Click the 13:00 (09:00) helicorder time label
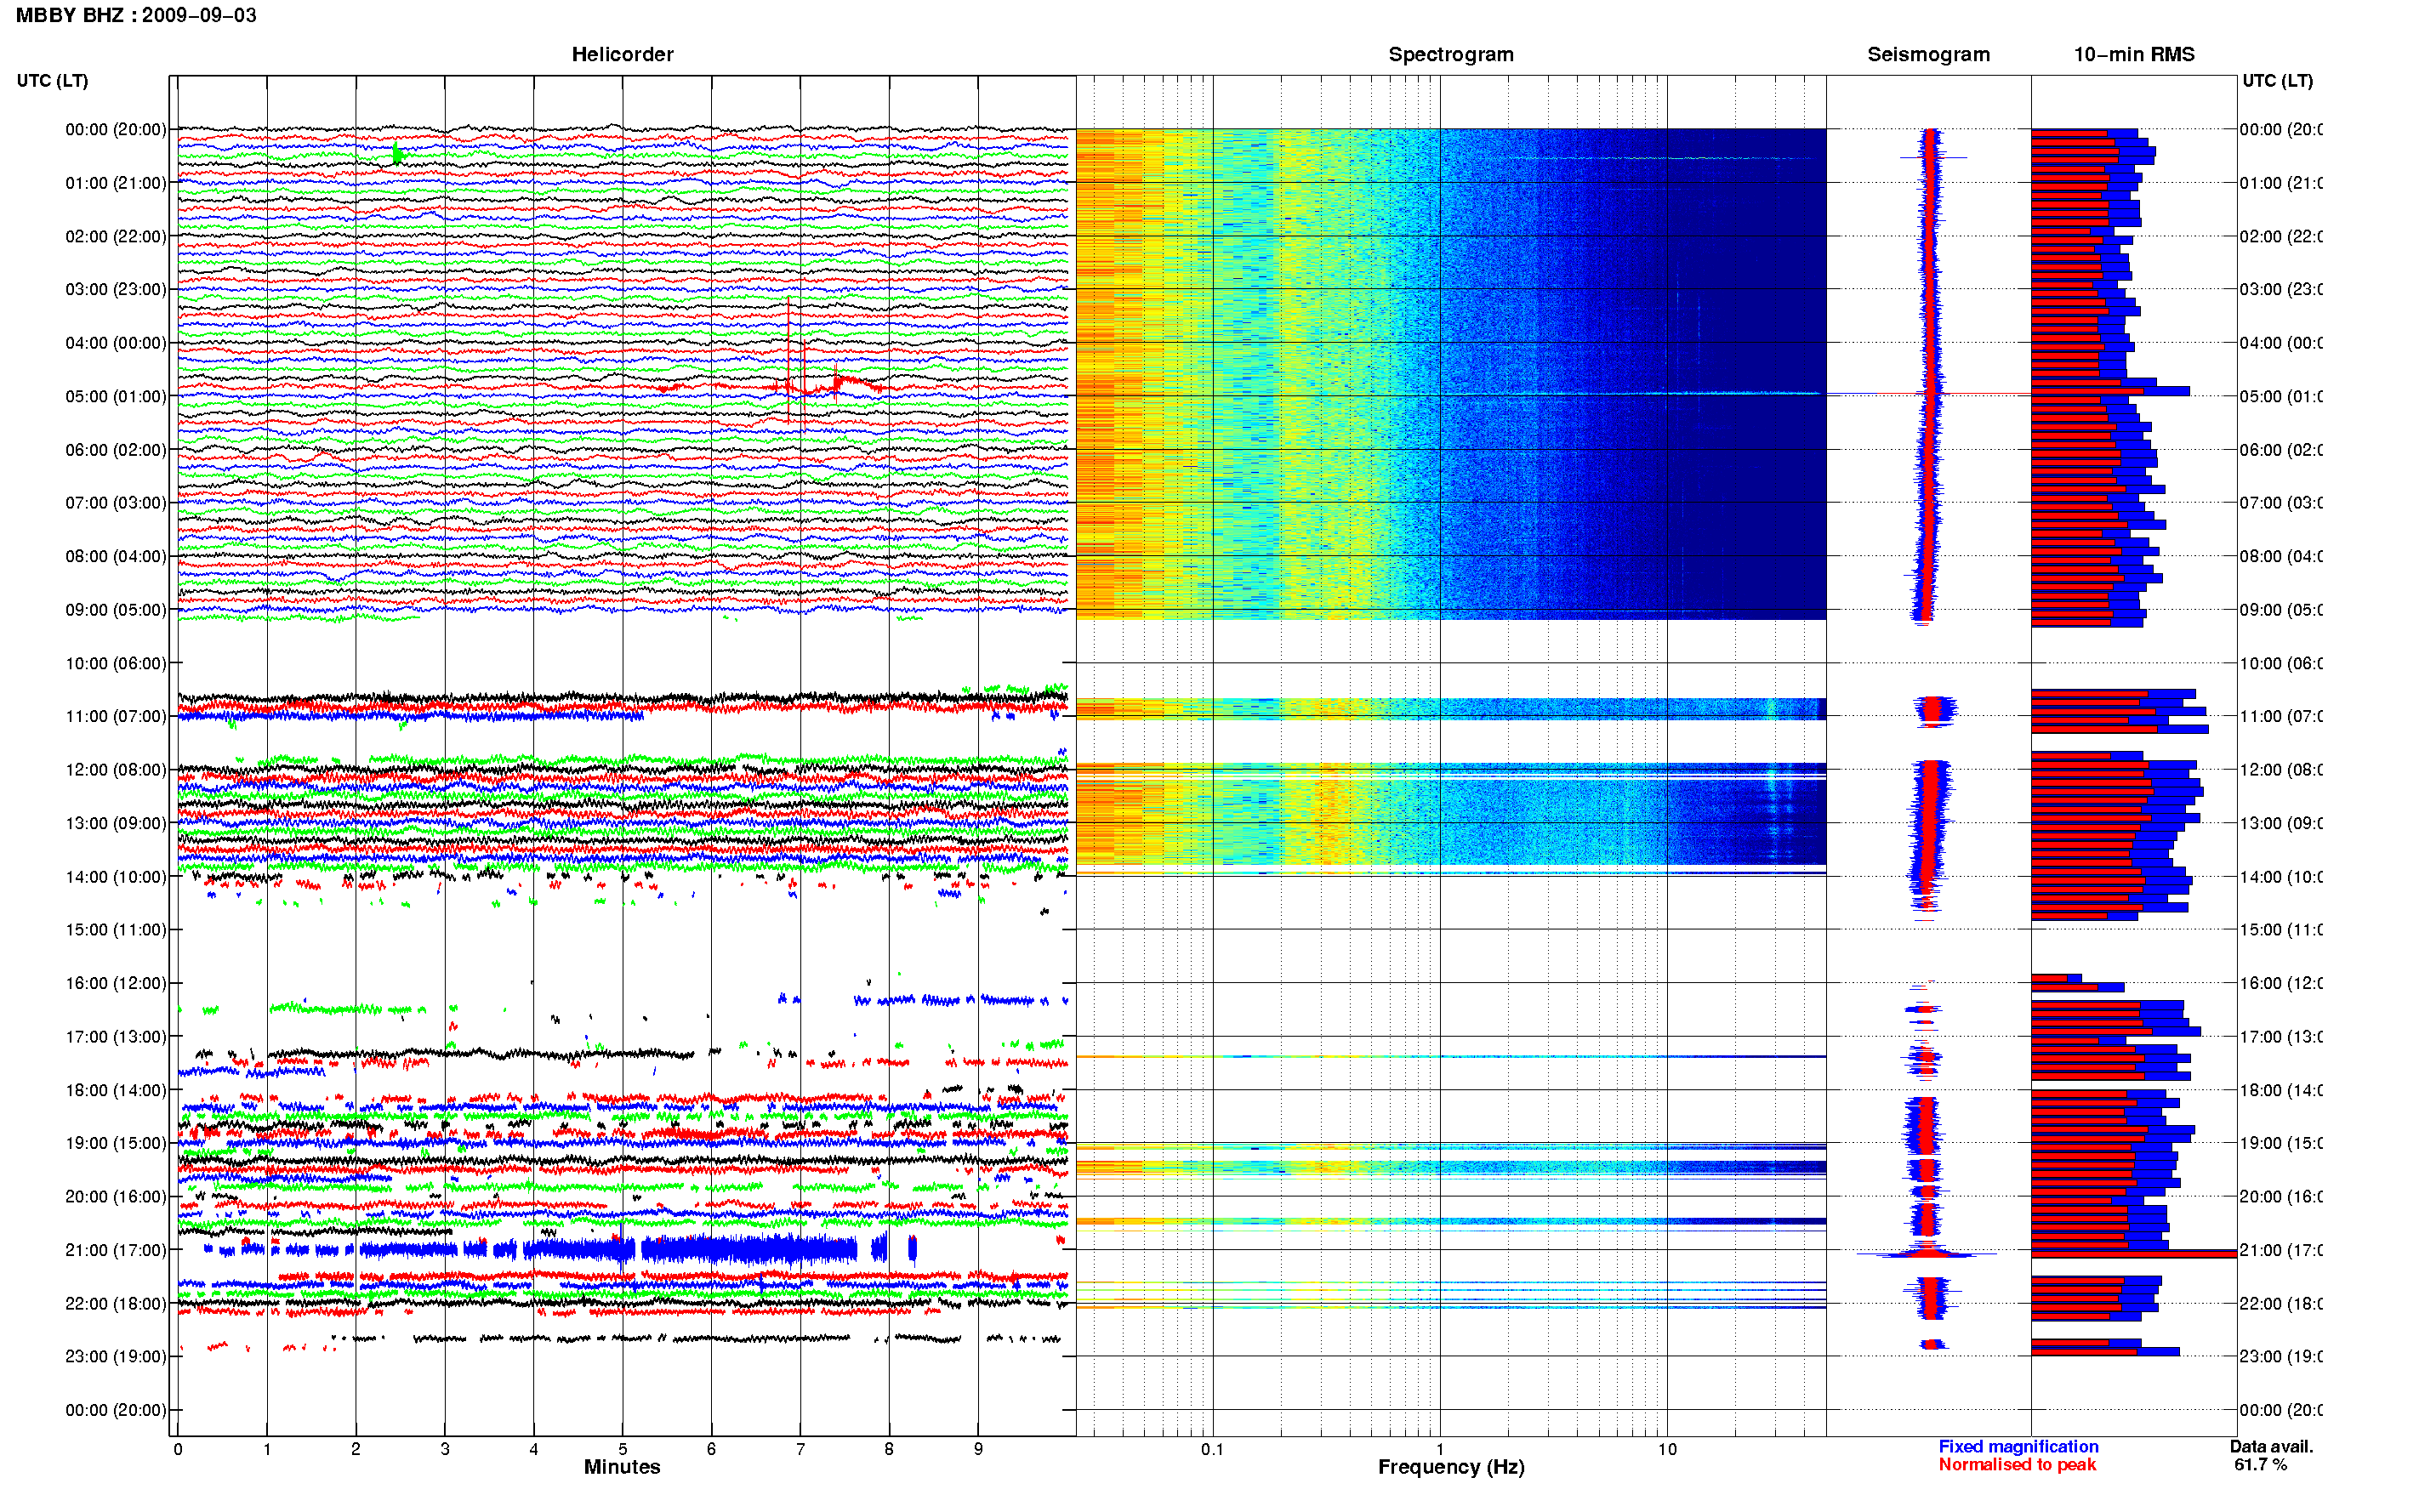2419x1512 pixels. click(116, 823)
